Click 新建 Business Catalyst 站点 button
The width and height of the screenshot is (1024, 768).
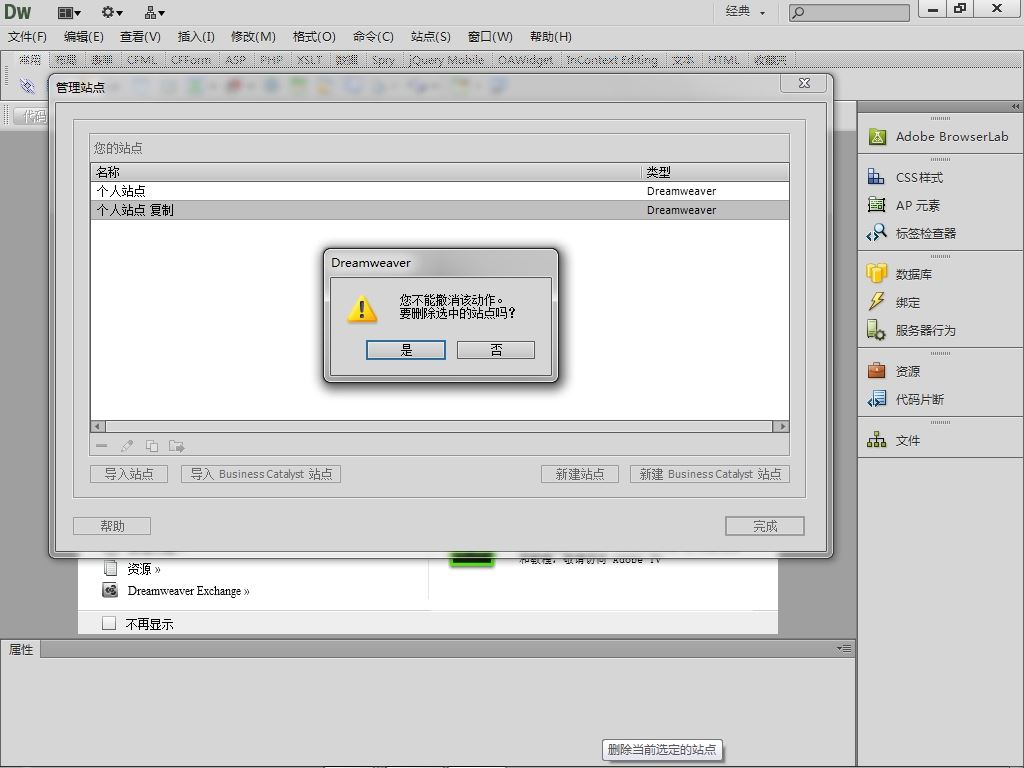click(x=710, y=473)
